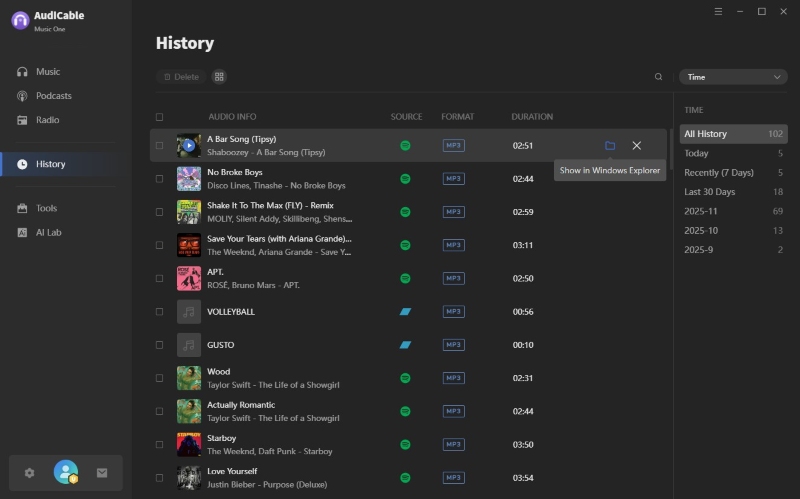Click the search magnifier icon
The width and height of the screenshot is (800, 499).
659,77
